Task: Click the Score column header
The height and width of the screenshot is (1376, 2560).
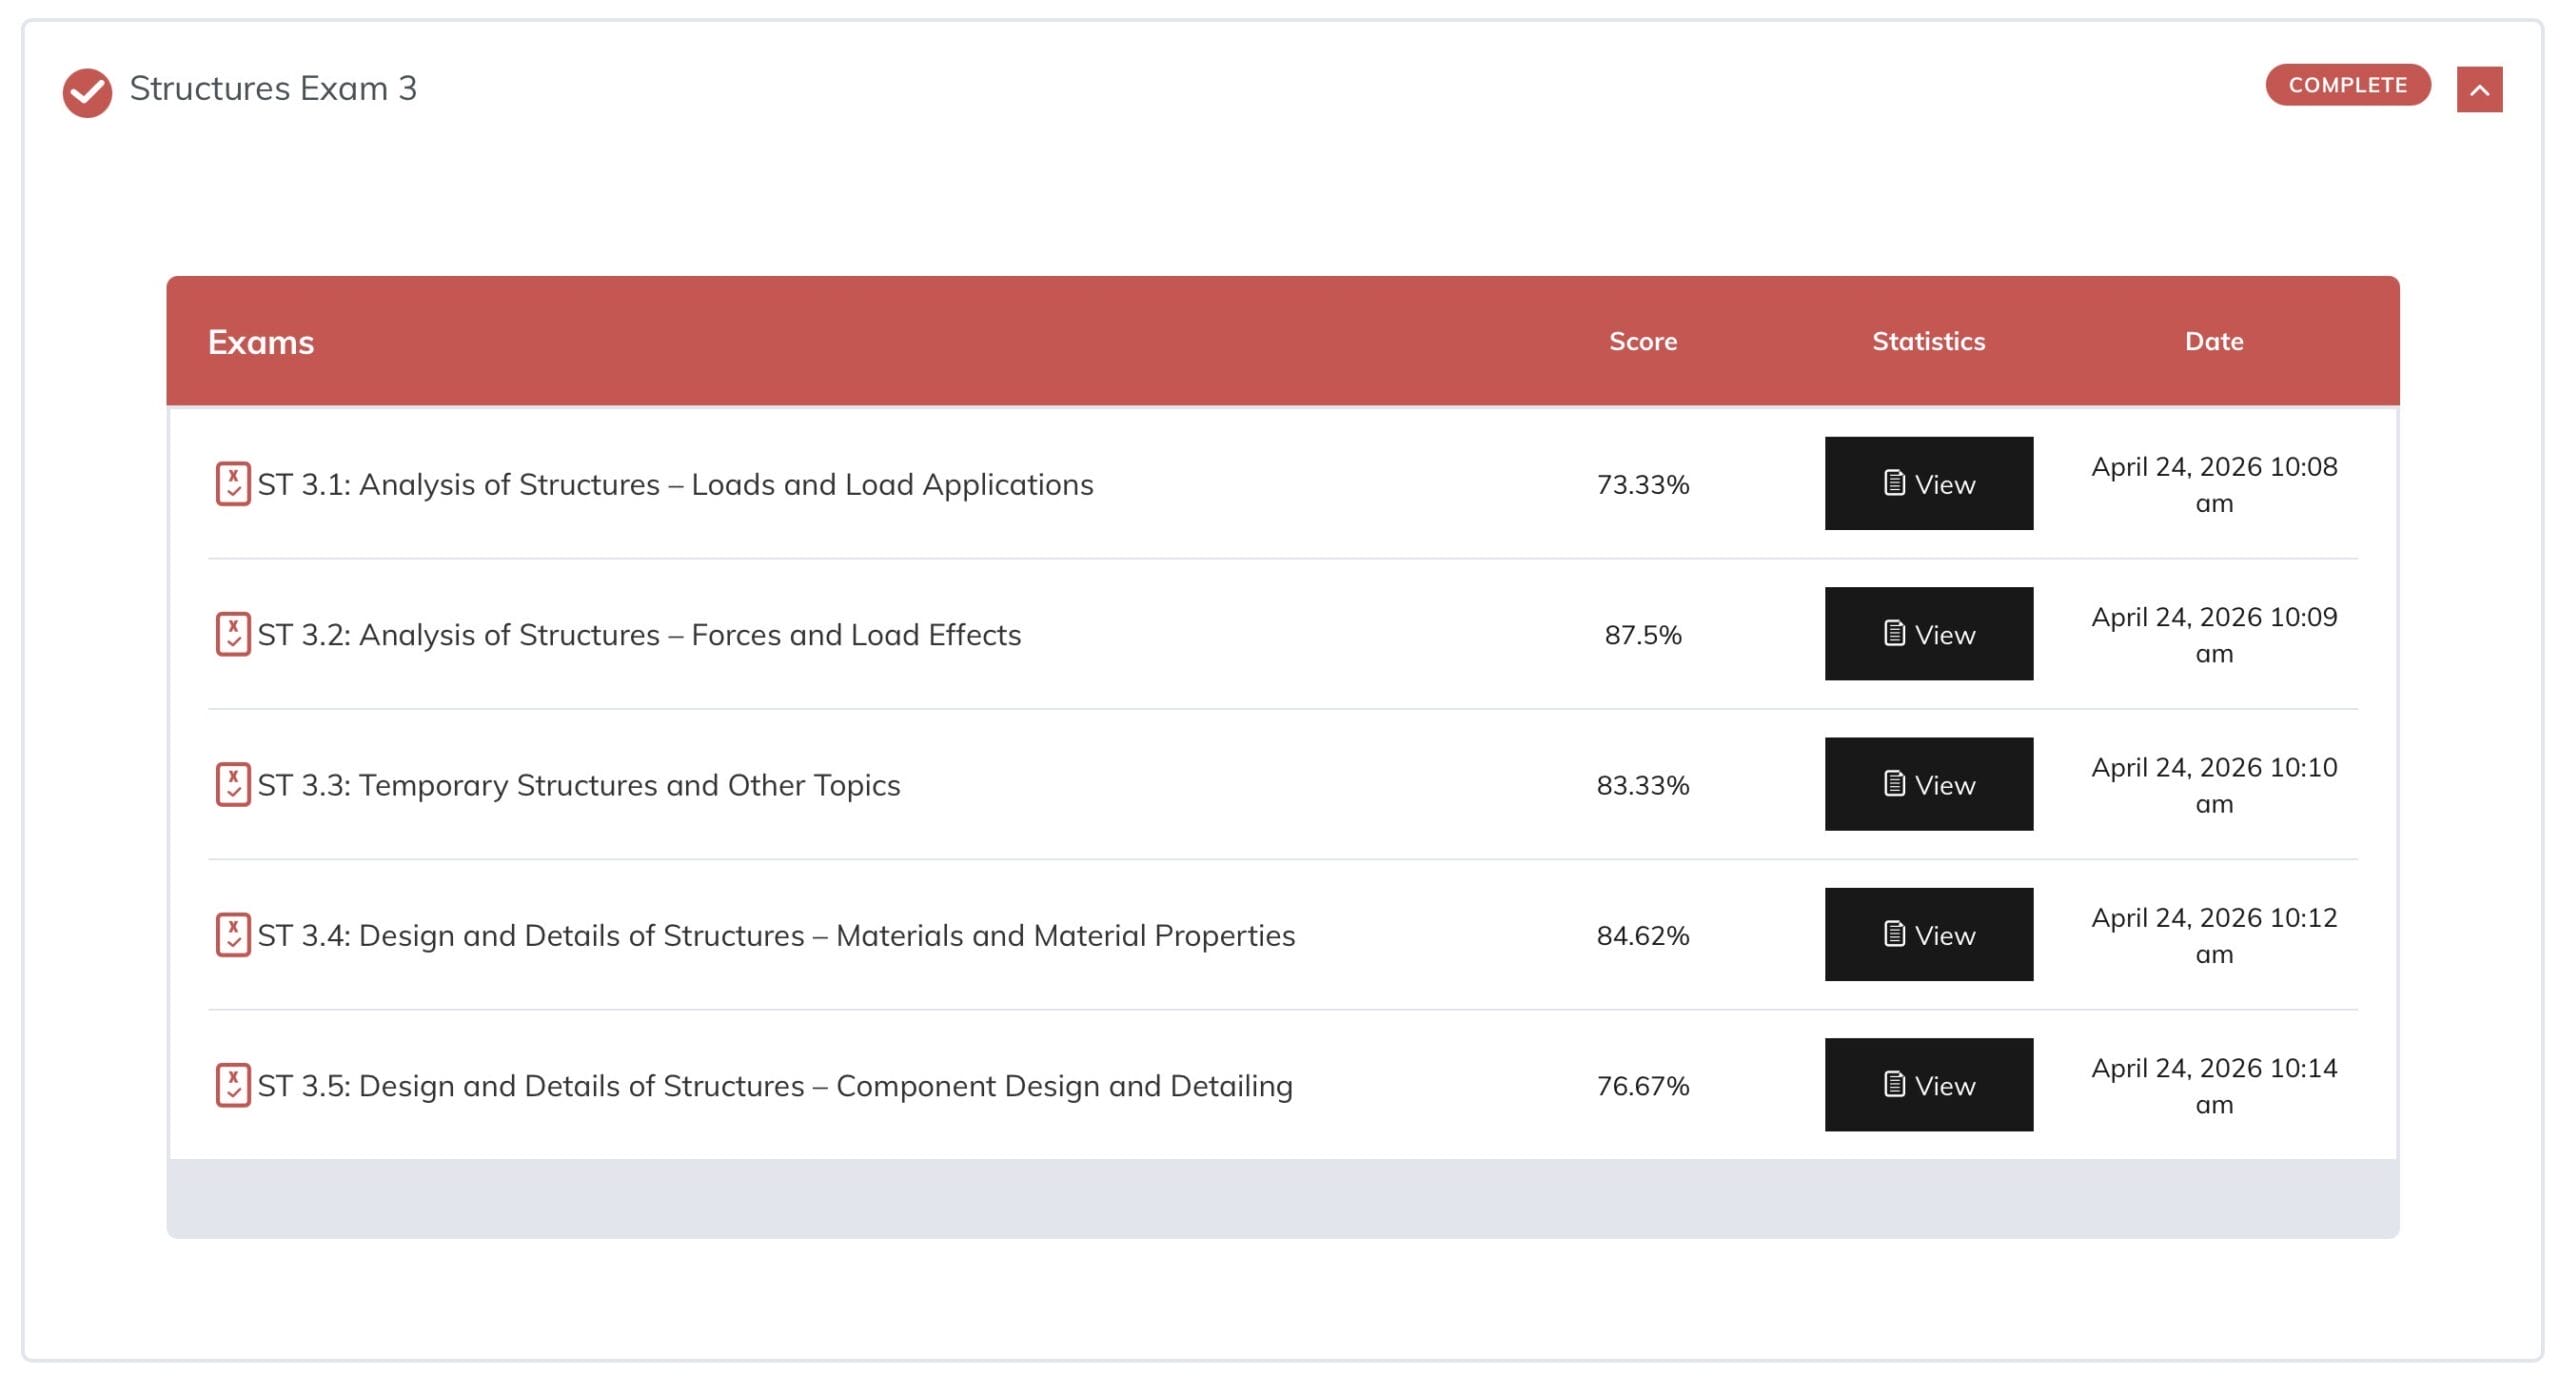Action: [1642, 341]
